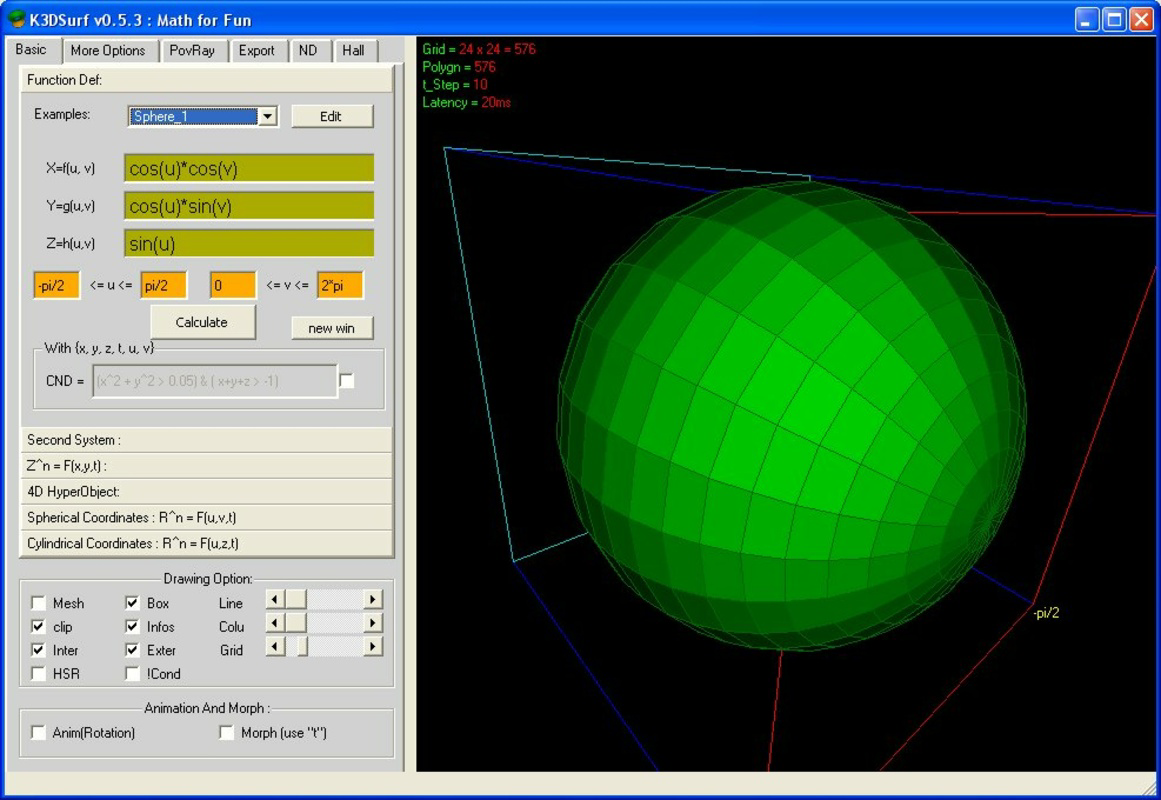Enable the Mesh checkbox
The width and height of the screenshot is (1161, 800).
pyautogui.click(x=39, y=603)
